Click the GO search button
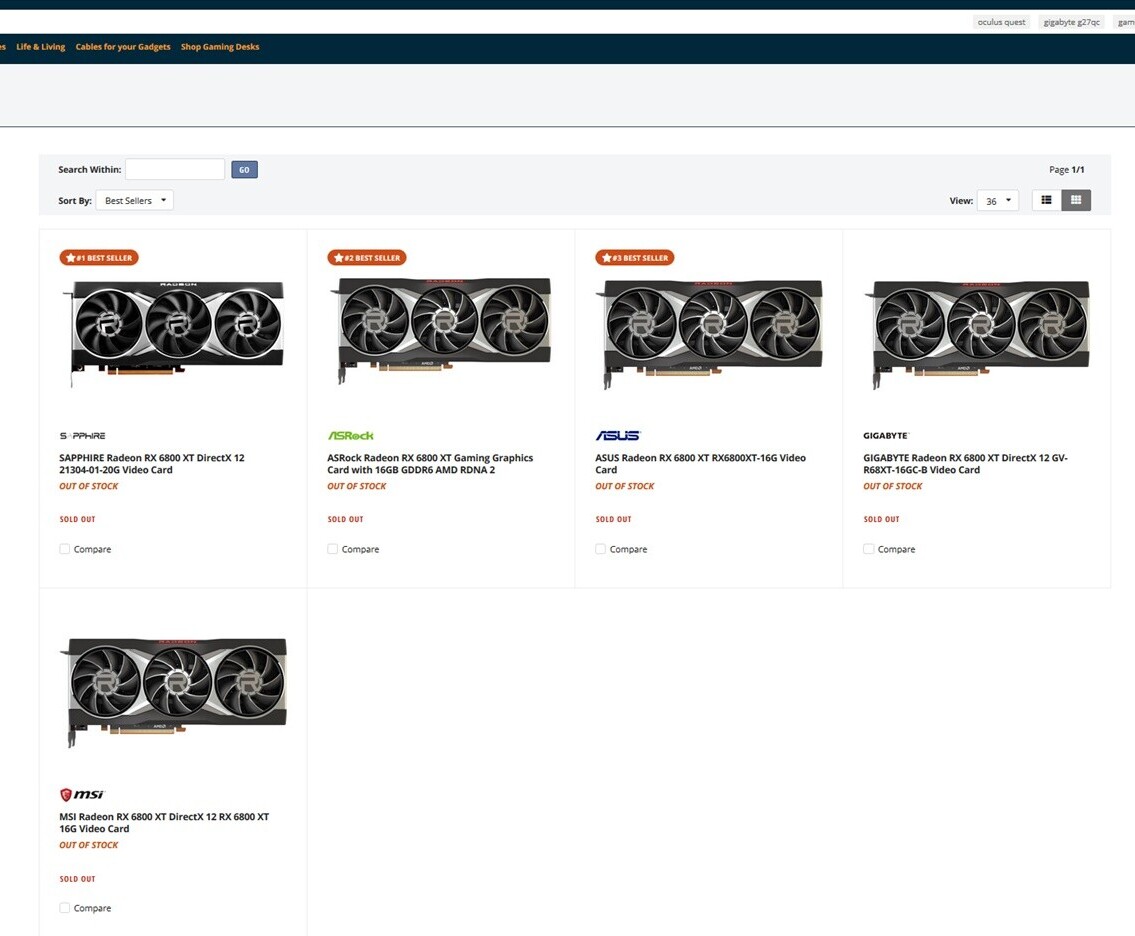 245,169
